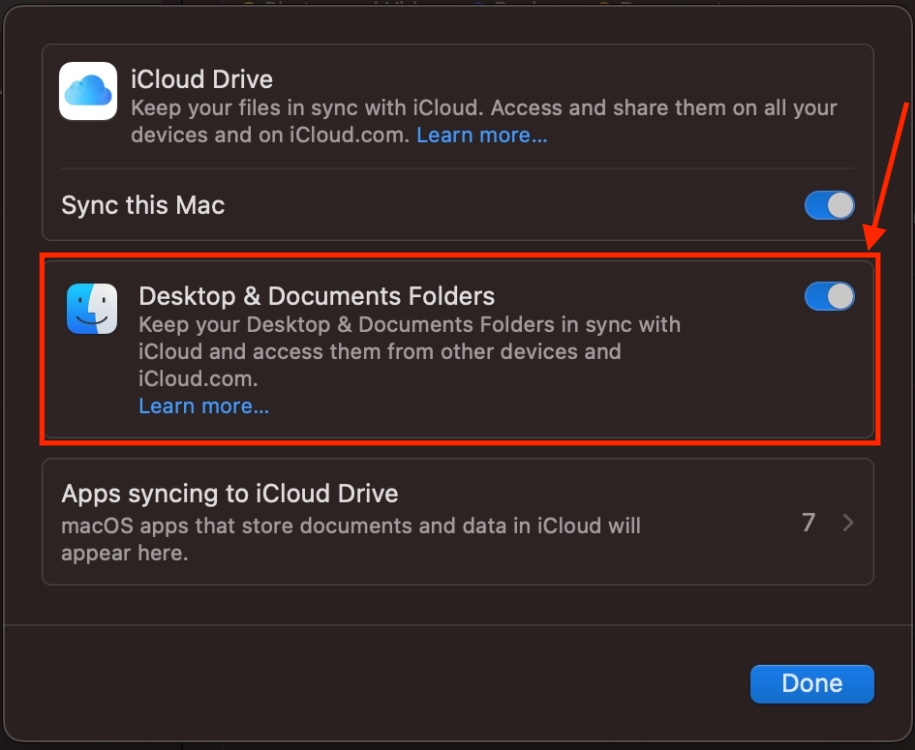
Task: Click the Sync this Mac label
Action: pos(143,205)
